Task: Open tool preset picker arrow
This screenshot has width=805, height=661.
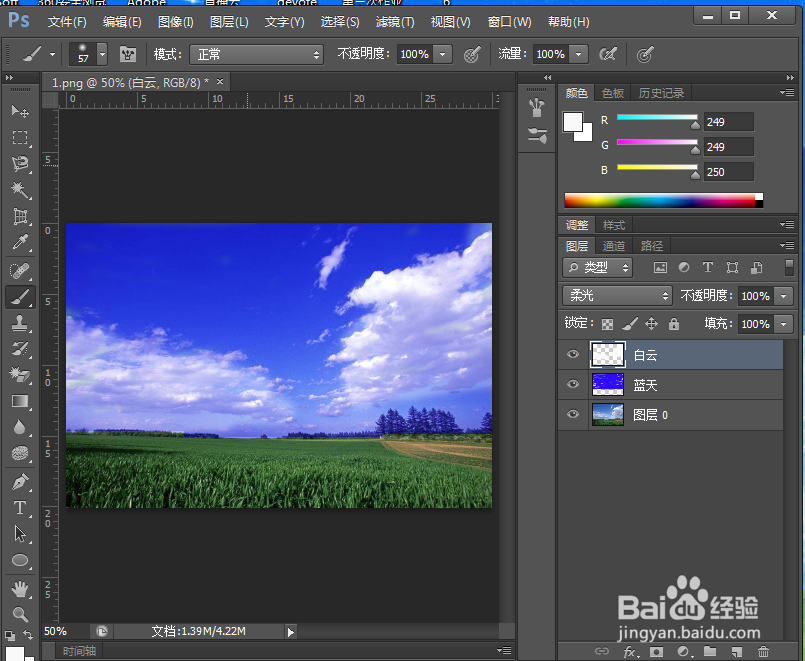Action: pos(52,54)
